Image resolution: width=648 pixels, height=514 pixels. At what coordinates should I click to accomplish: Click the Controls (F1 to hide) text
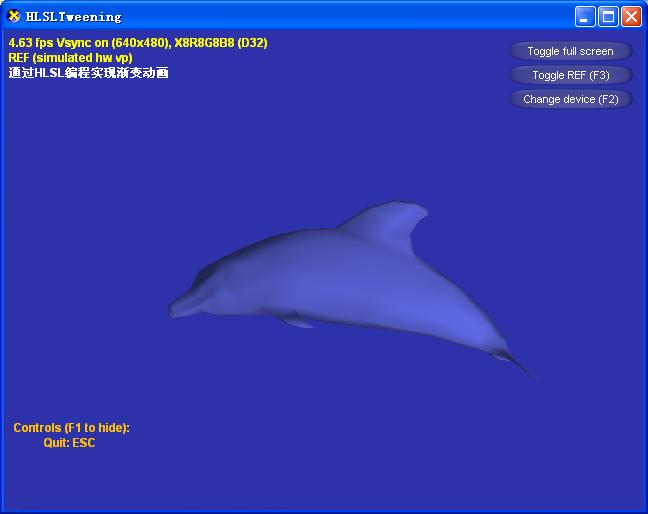click(71, 427)
